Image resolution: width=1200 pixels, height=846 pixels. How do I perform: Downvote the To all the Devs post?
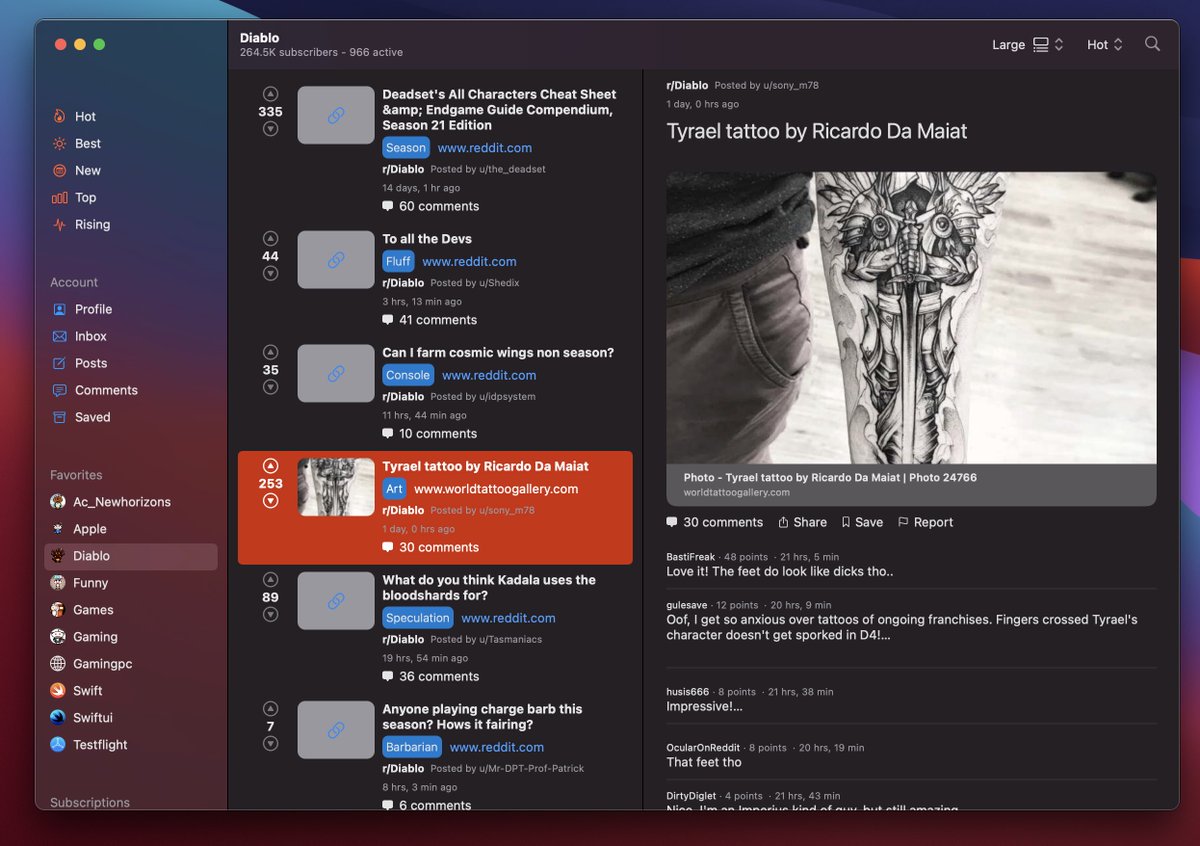[270, 273]
